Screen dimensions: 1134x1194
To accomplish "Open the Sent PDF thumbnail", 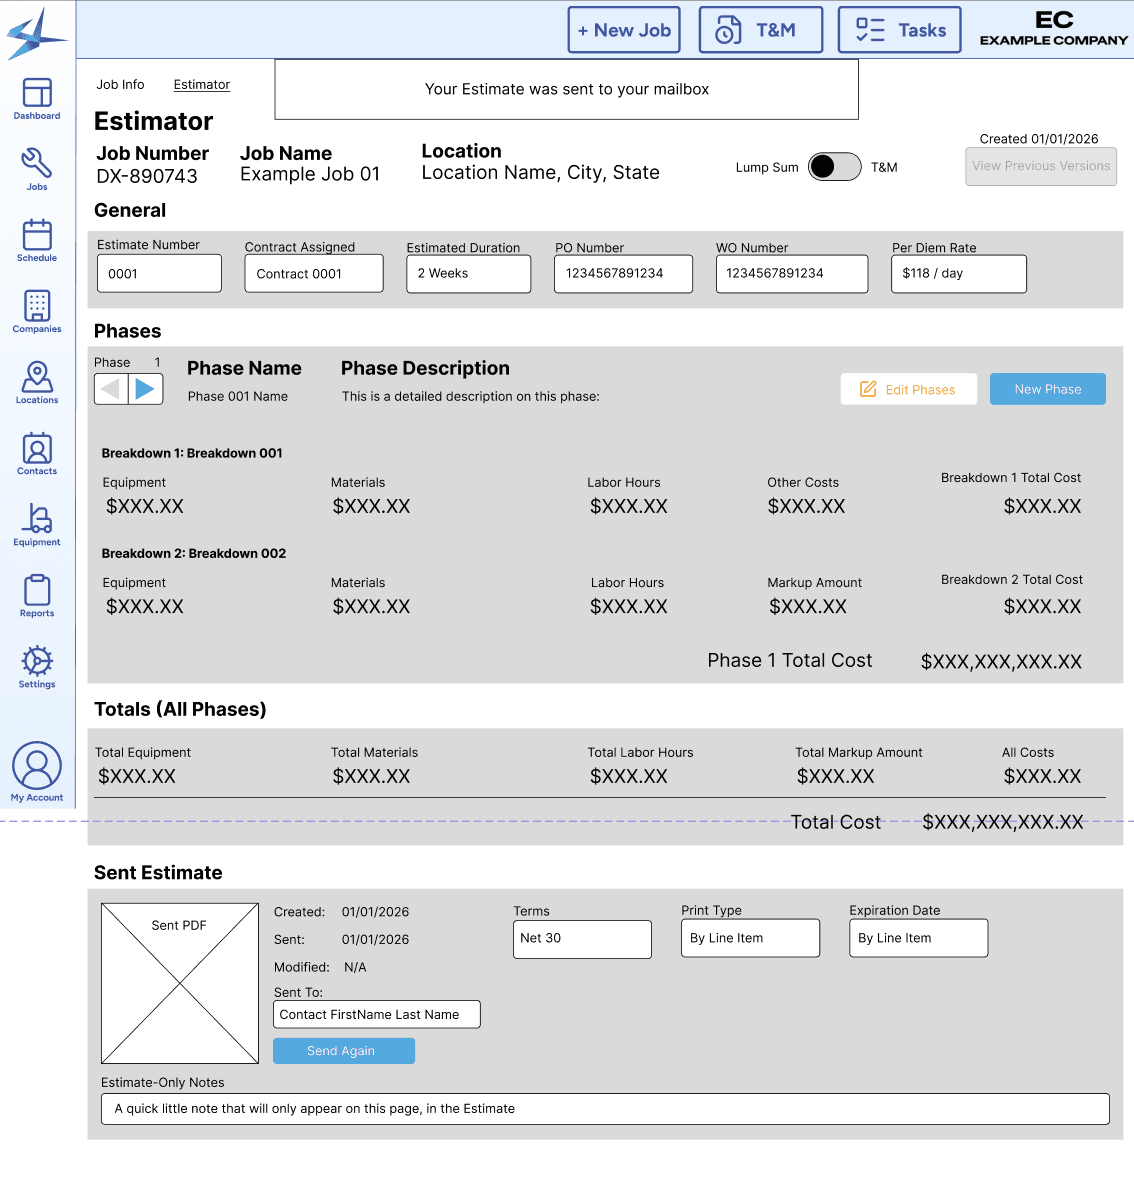I will (x=180, y=983).
